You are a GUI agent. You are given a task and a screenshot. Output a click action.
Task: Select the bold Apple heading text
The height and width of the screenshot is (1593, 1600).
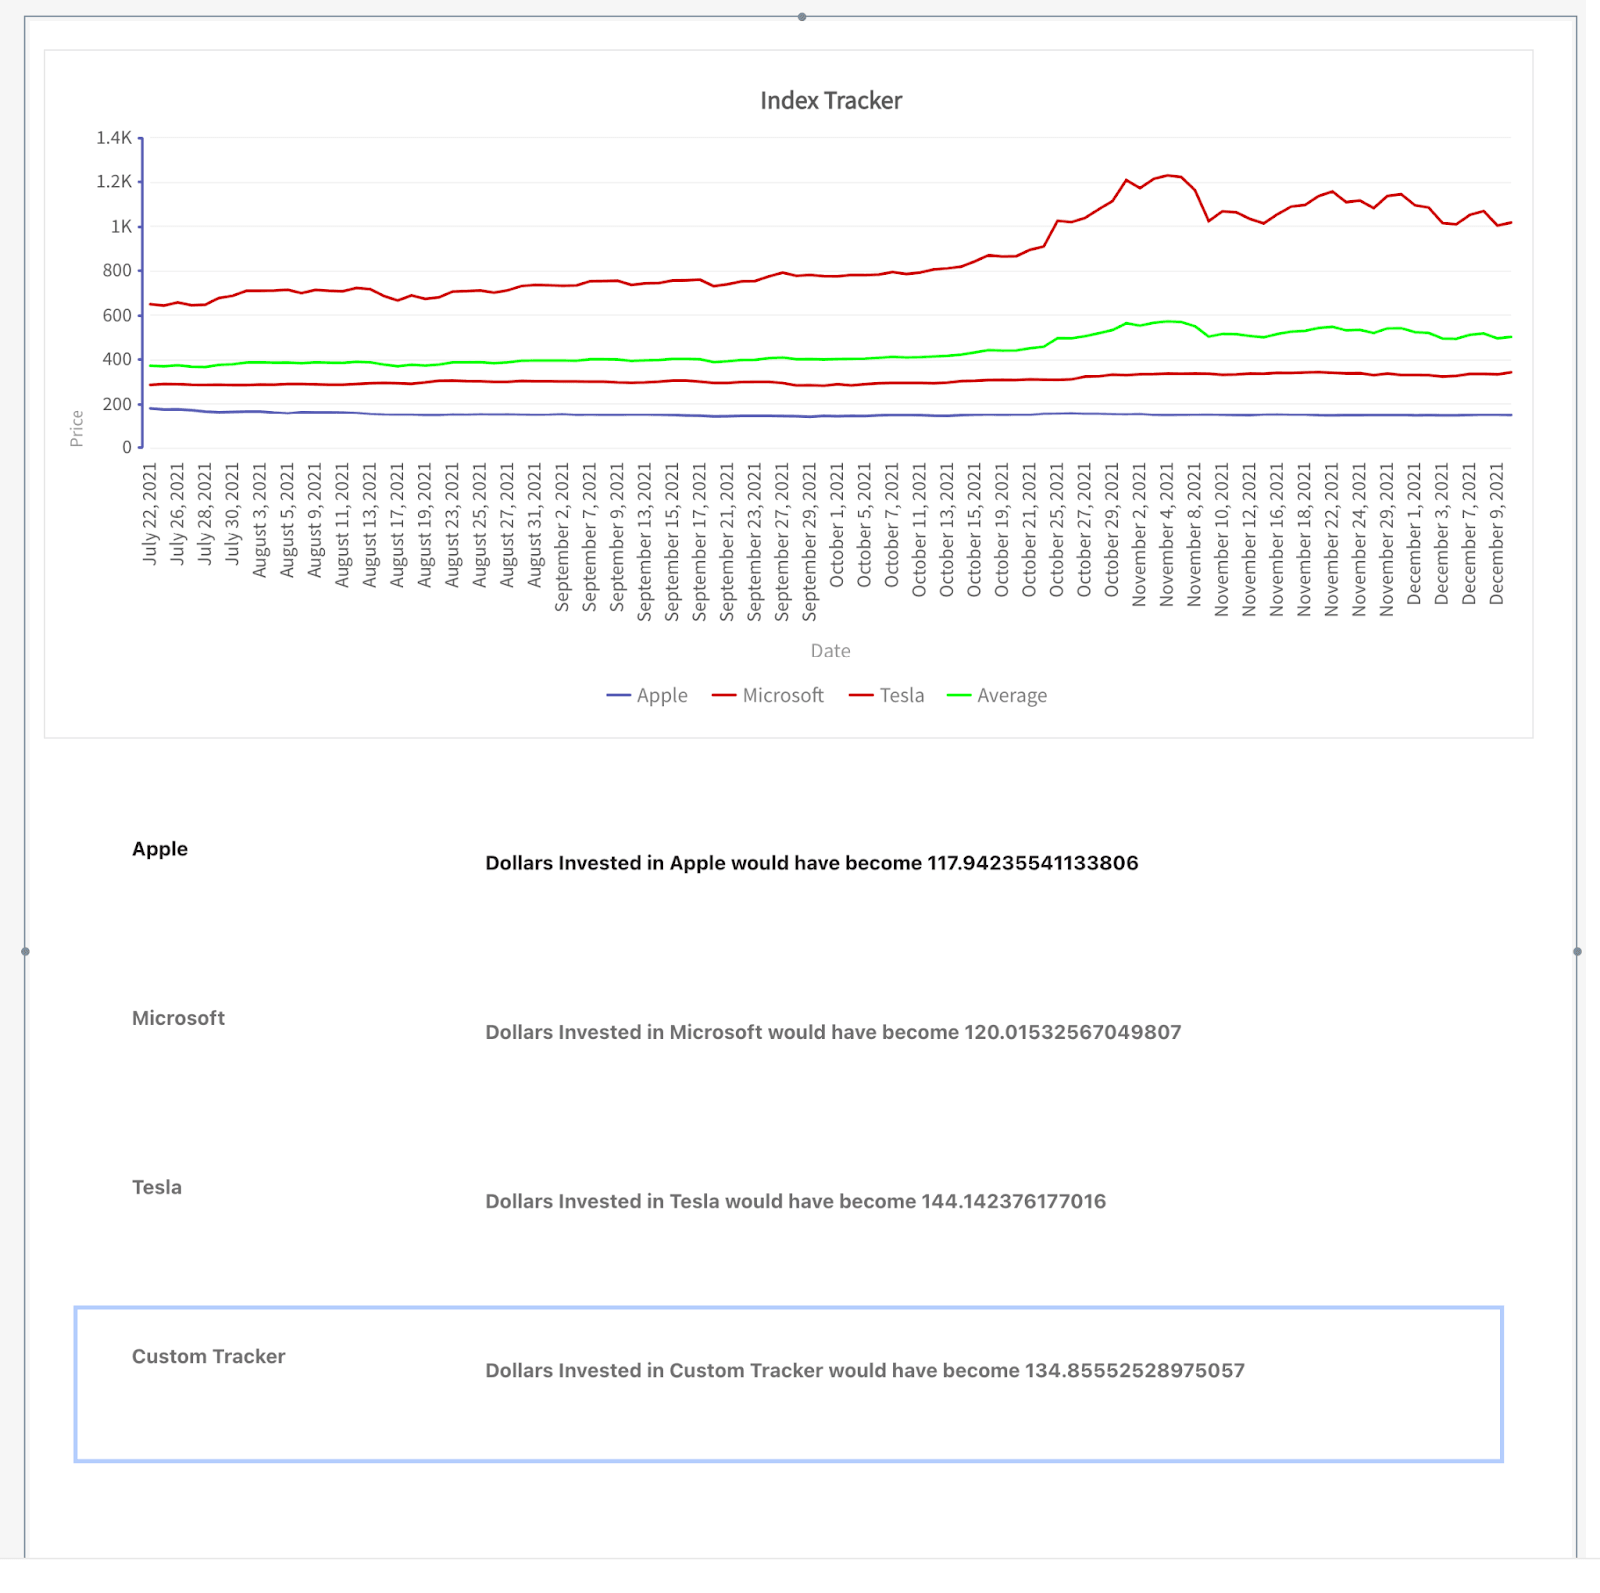click(160, 849)
